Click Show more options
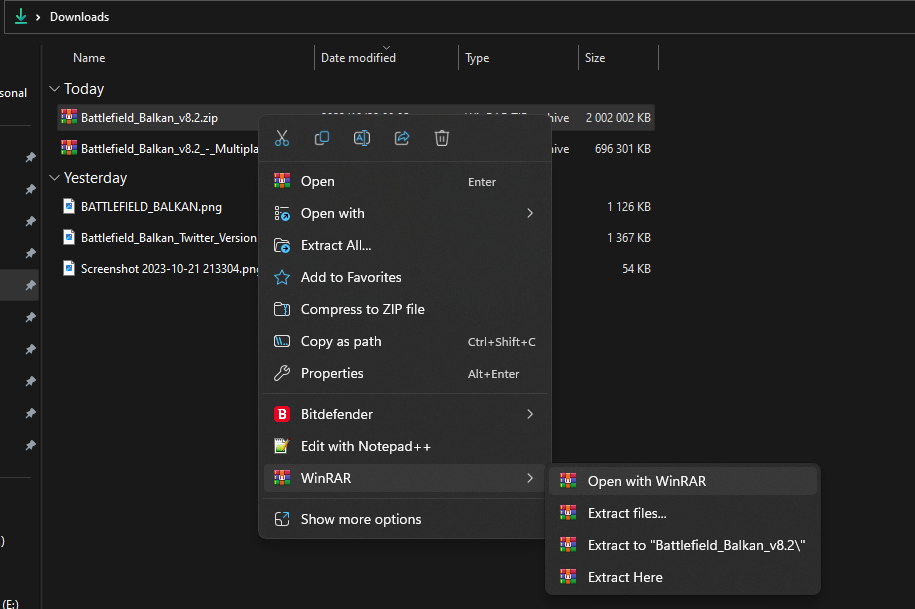The height and width of the screenshot is (609, 915). tap(361, 519)
